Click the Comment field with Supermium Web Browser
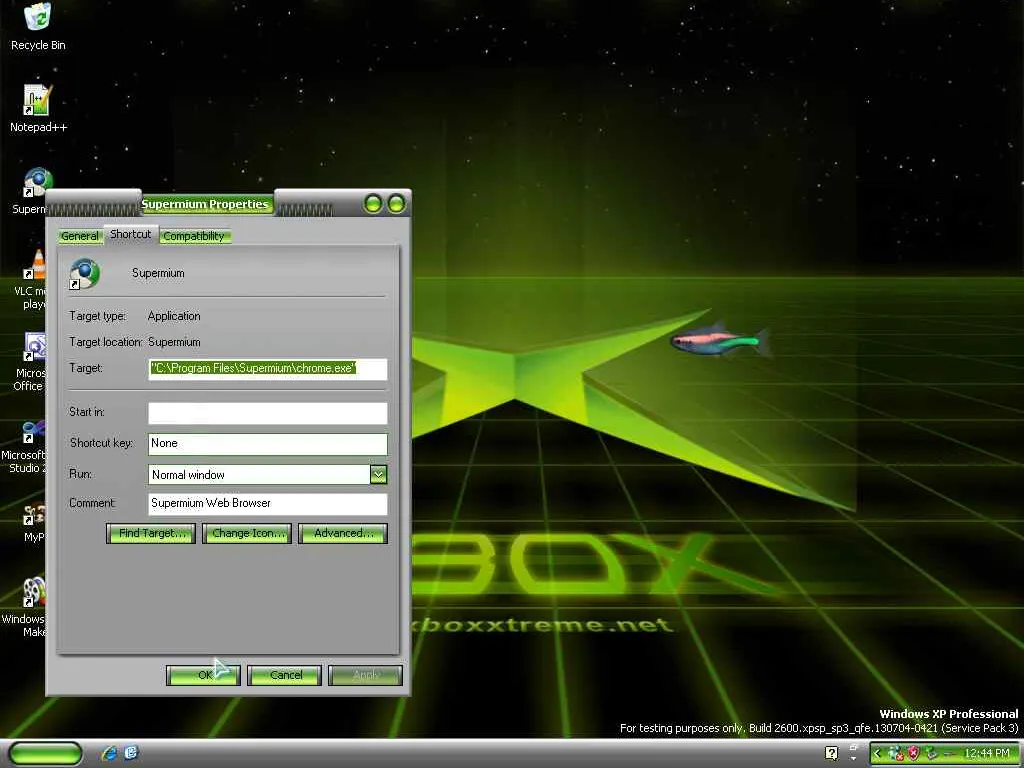Screen dimensions: 1024x768 click(268, 504)
